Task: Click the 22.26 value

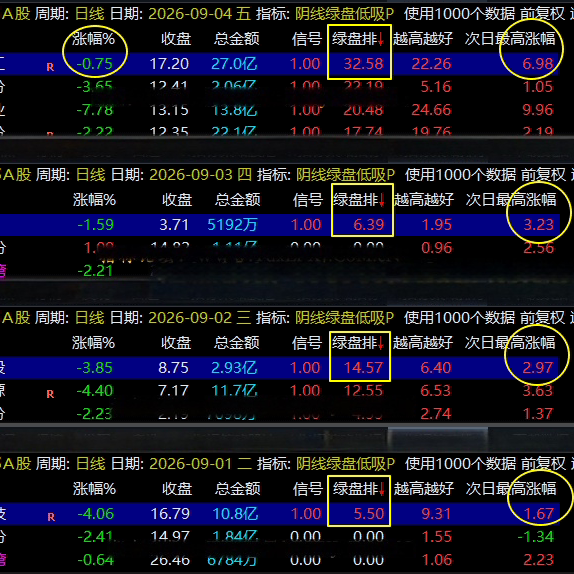Action: pyautogui.click(x=431, y=64)
